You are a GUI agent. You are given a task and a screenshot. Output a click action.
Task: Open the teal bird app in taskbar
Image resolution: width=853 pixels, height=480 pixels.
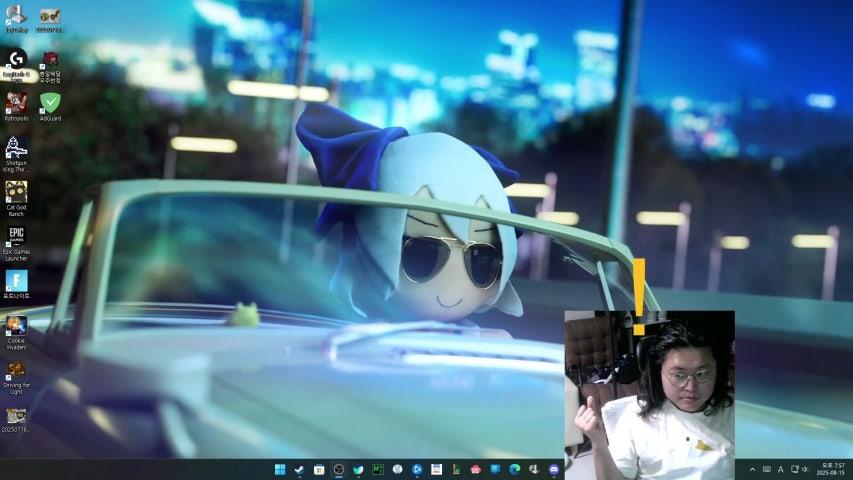click(x=358, y=469)
